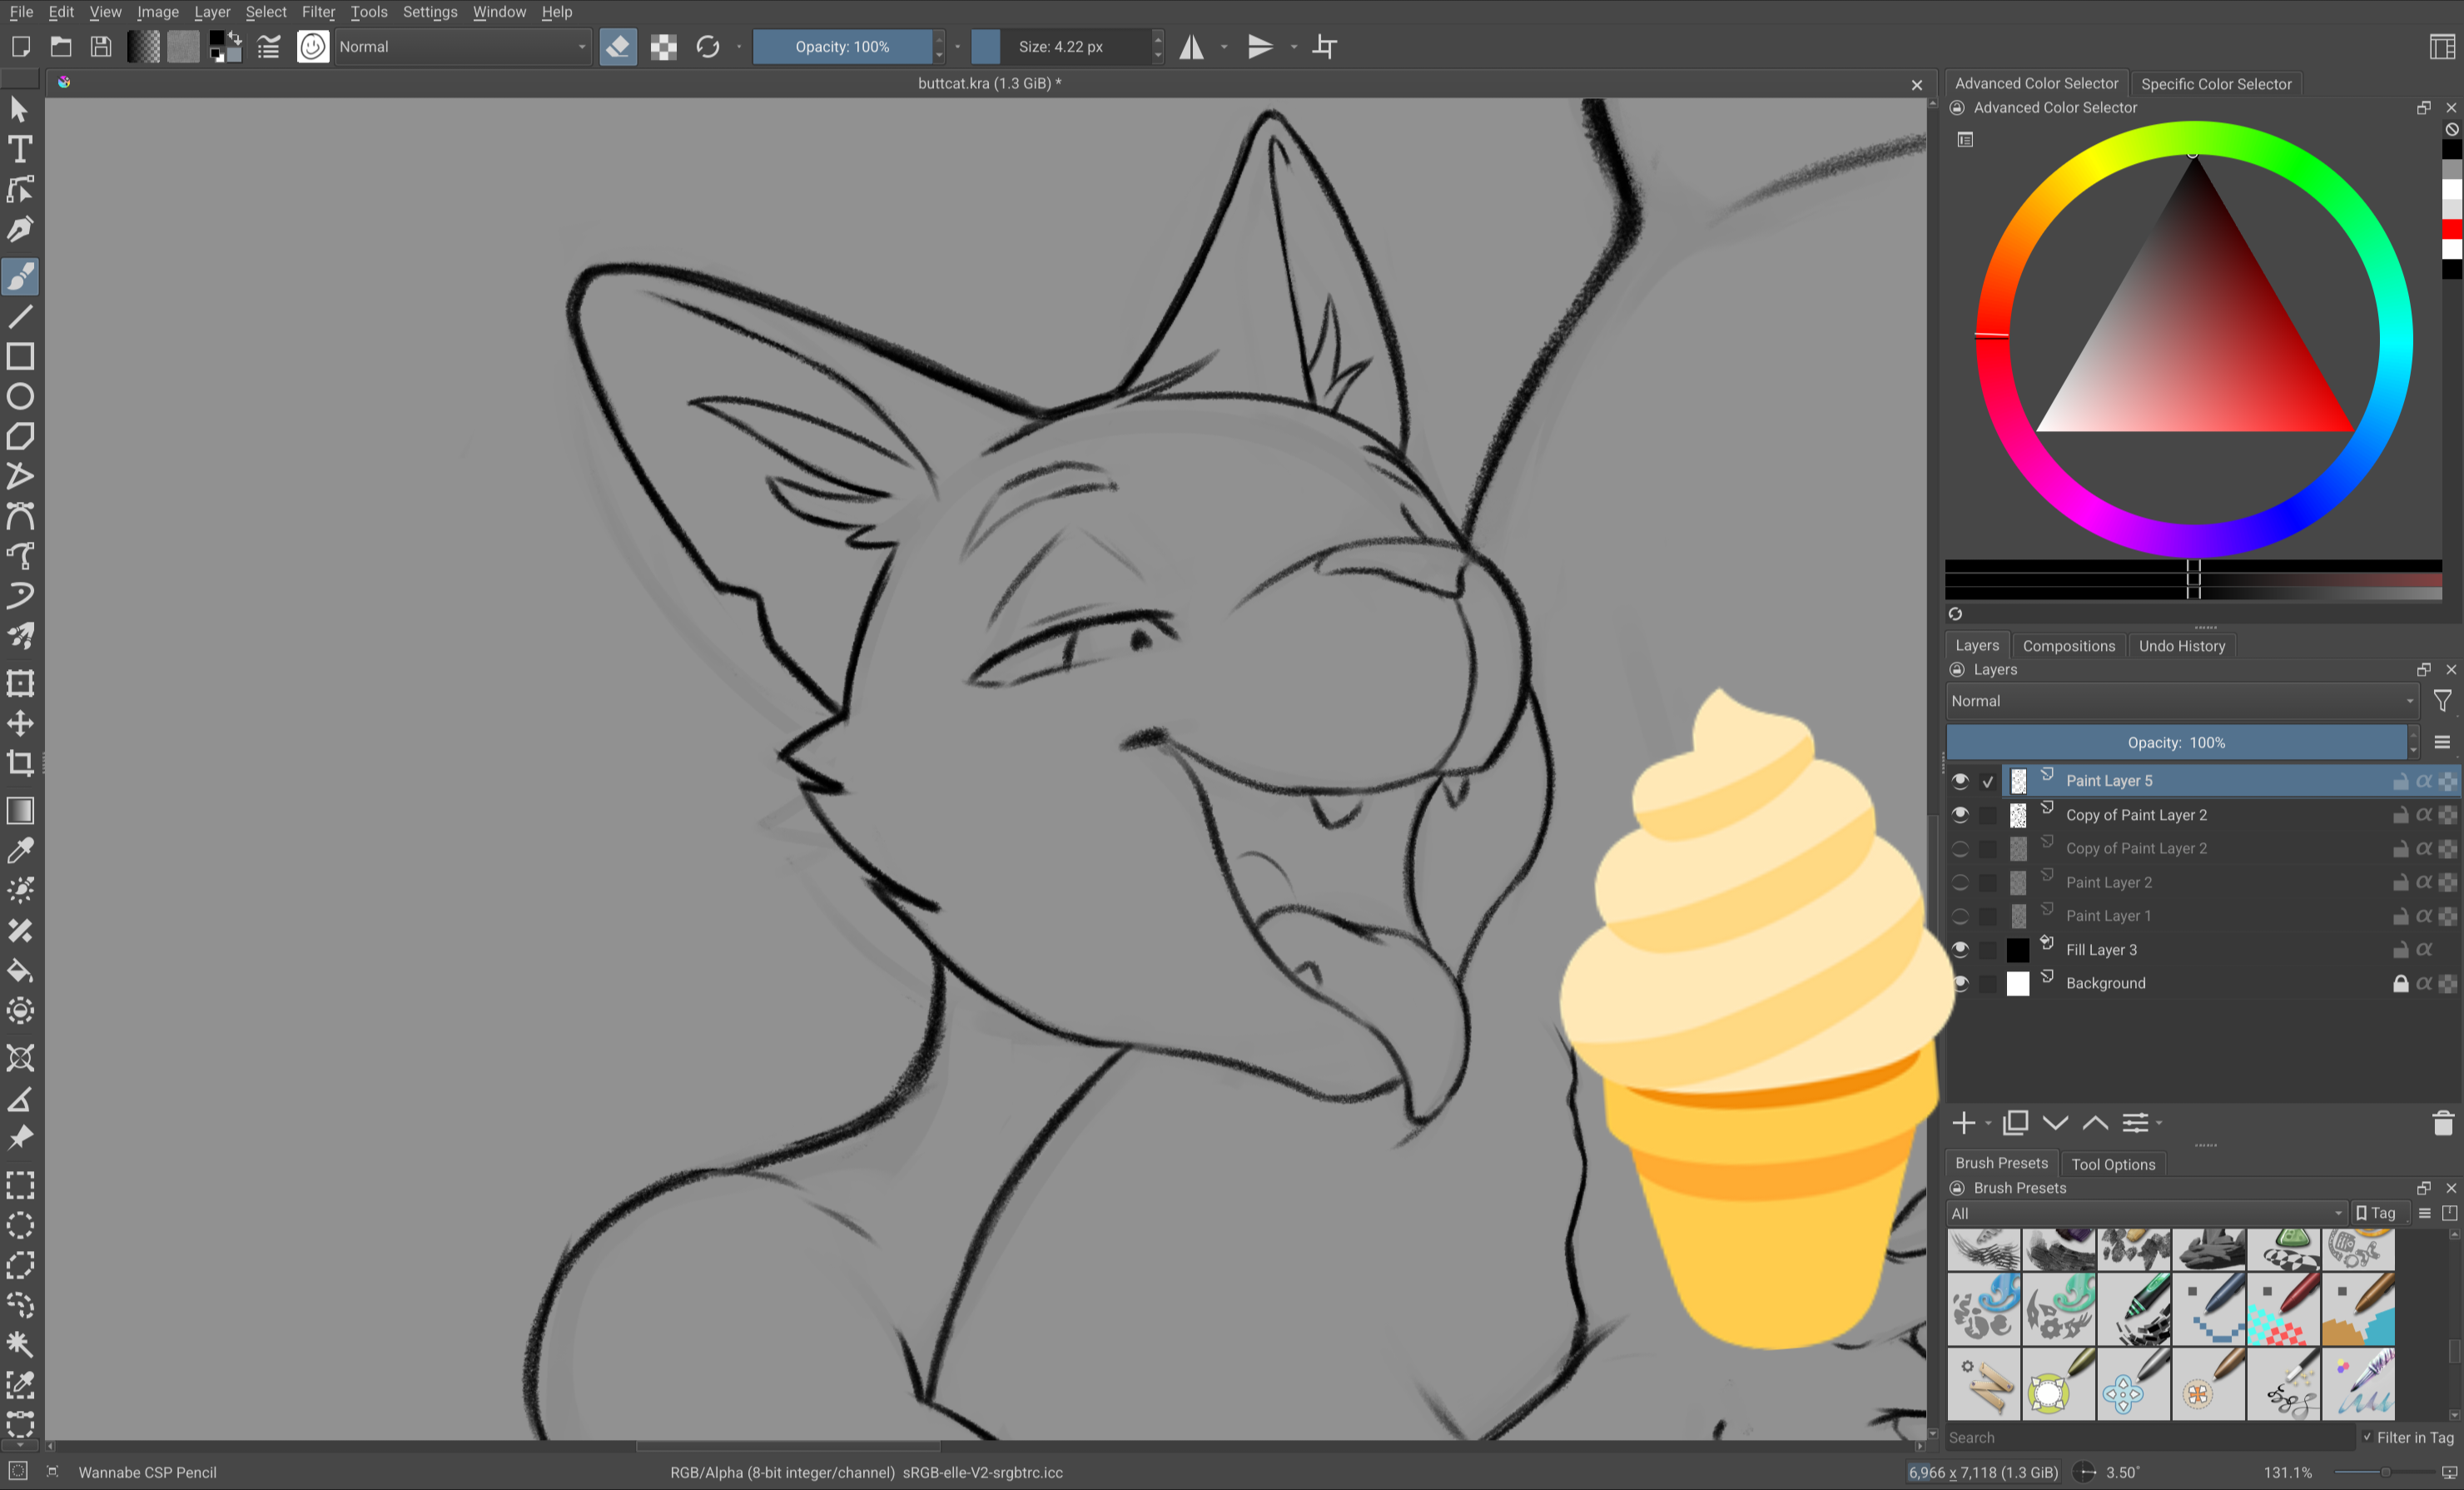
Task: Select the Crop tool
Action: point(20,763)
